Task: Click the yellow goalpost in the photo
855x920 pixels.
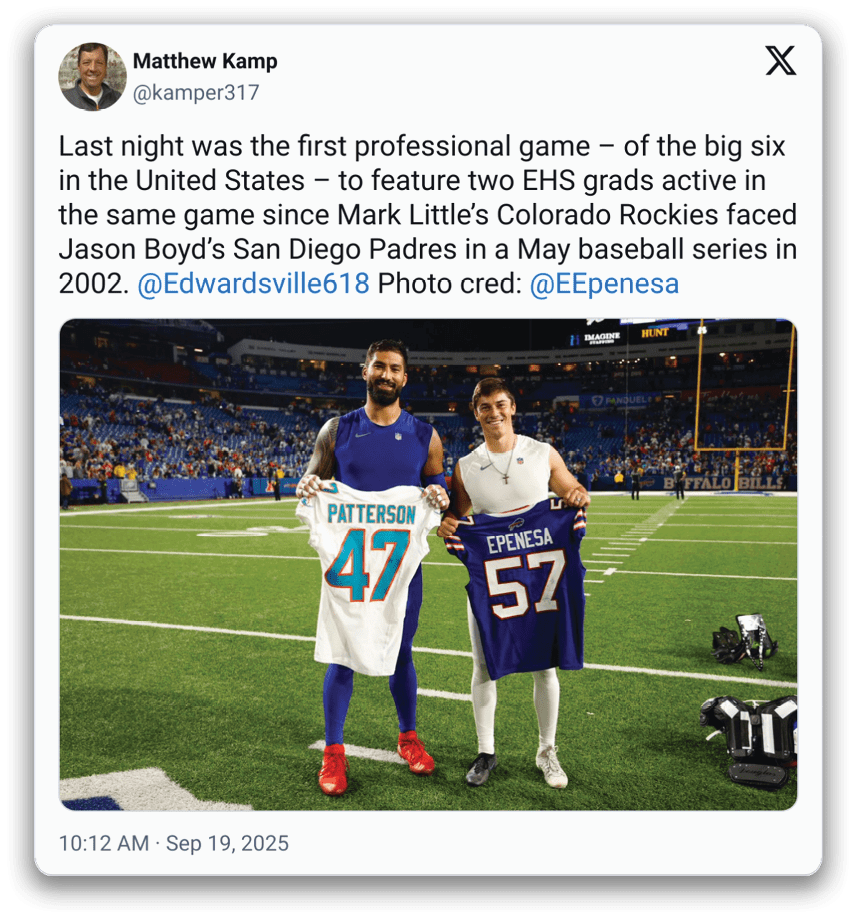Action: [x=745, y=400]
